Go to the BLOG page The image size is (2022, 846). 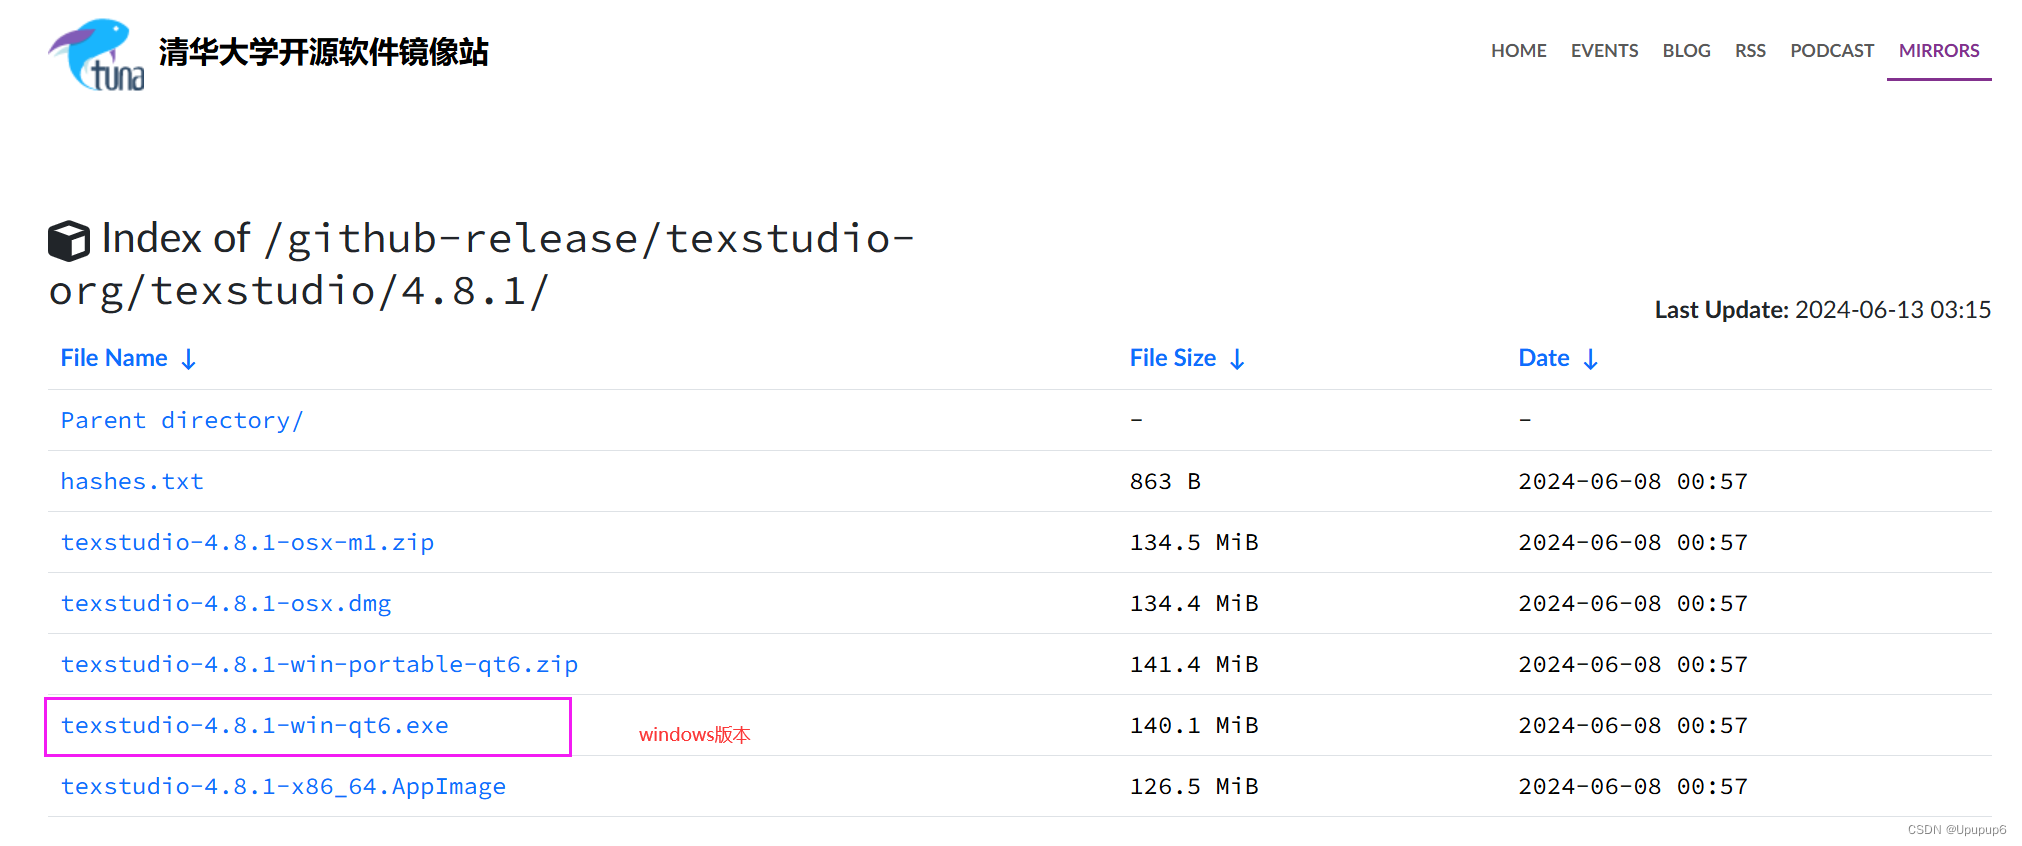tap(1686, 50)
